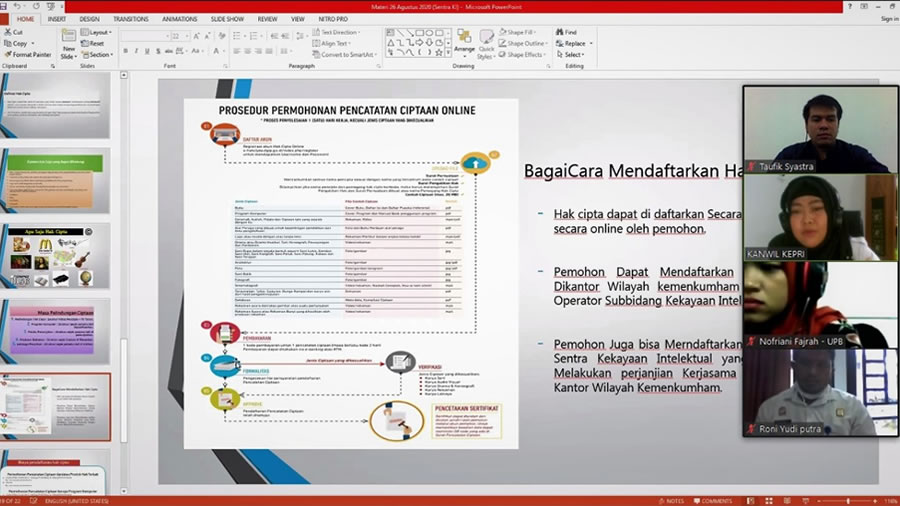Click the Sign in link
Image resolution: width=900 pixels, height=506 pixels.
pos(888,19)
